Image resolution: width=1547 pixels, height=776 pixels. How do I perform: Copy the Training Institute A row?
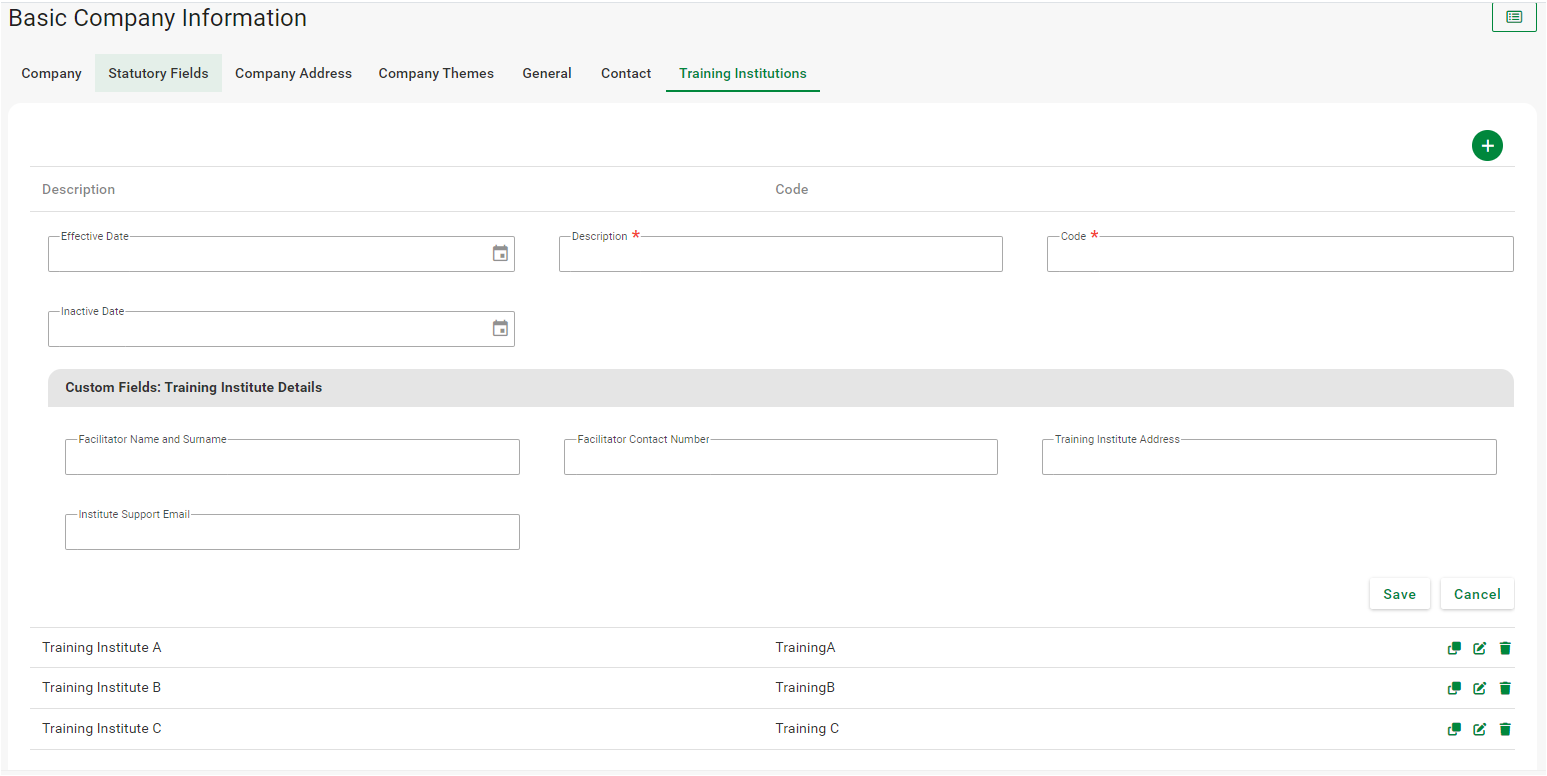click(x=1454, y=648)
